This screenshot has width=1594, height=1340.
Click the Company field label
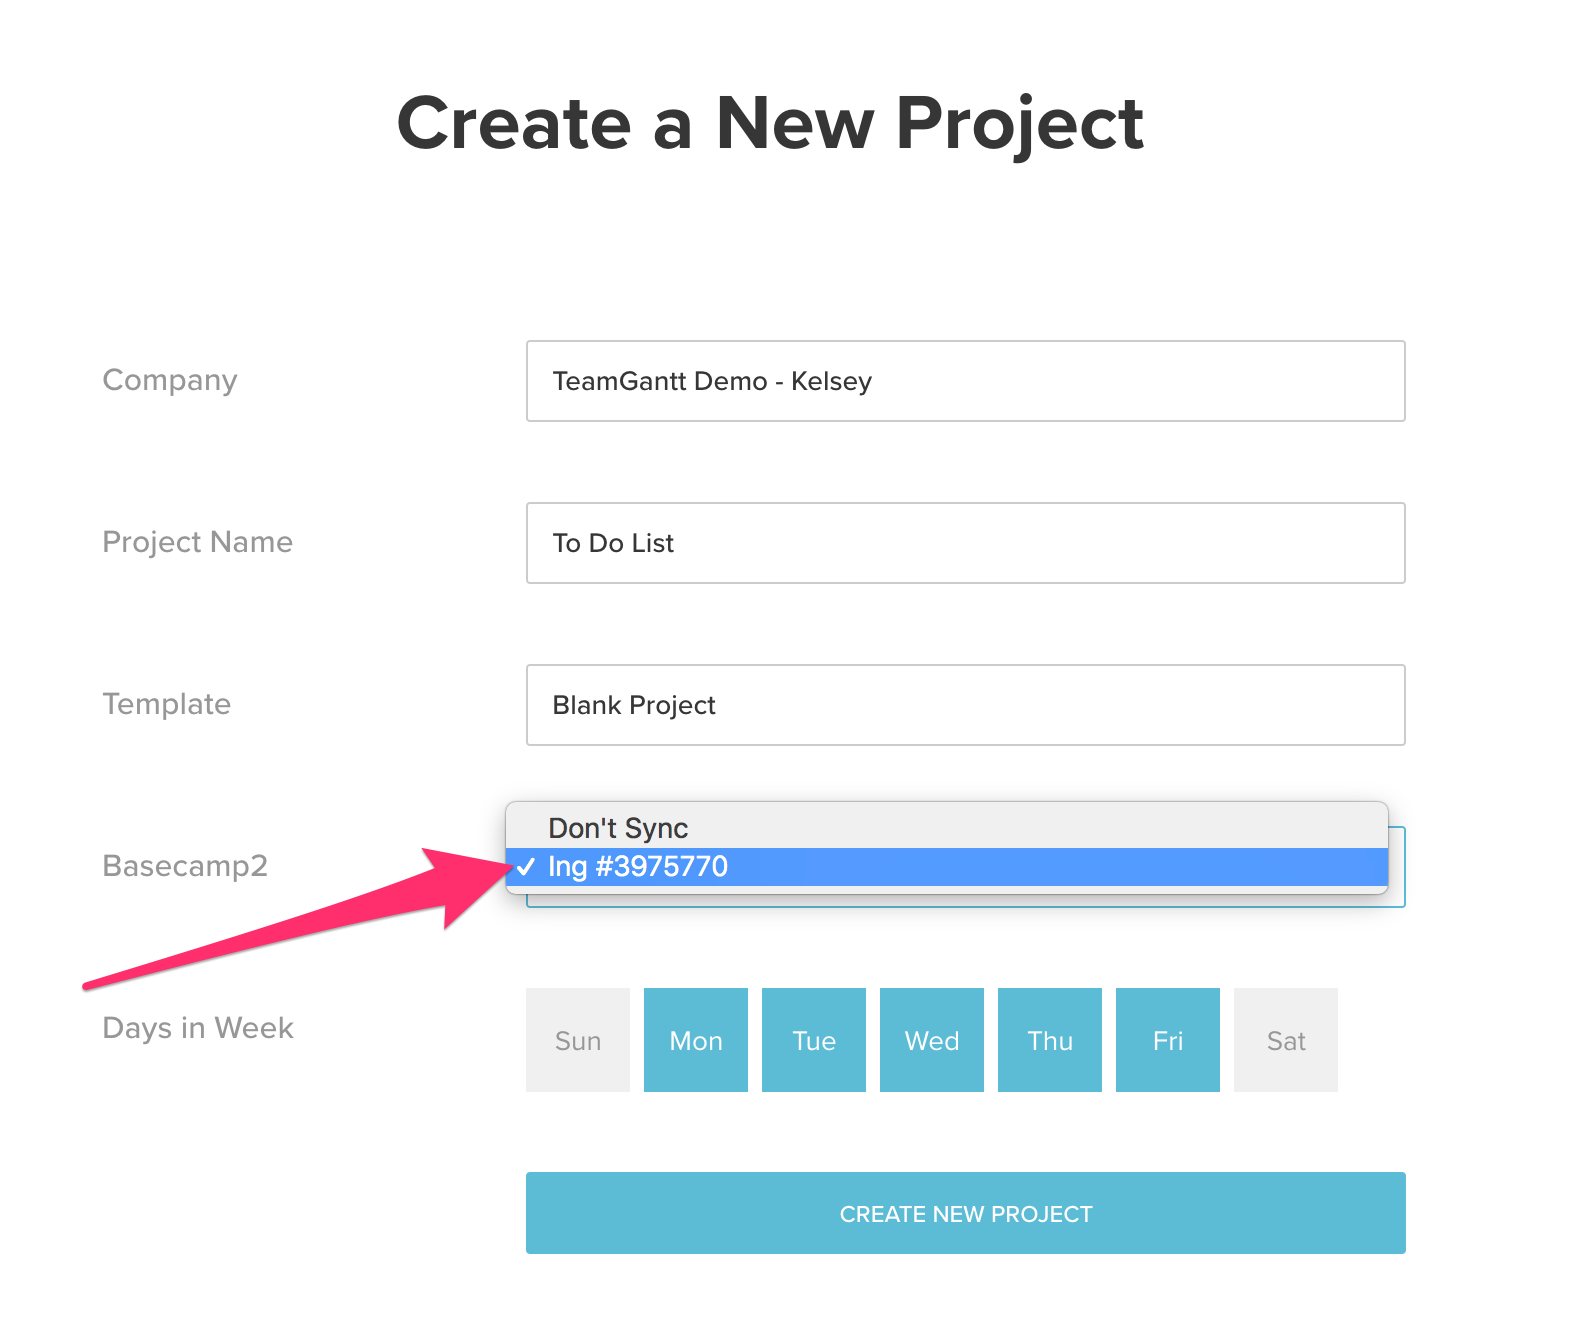[170, 380]
